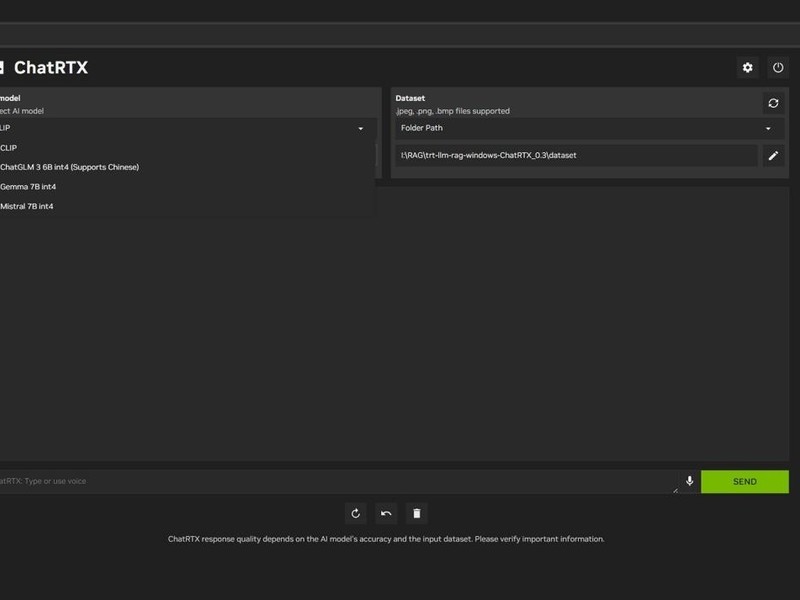This screenshot has width=800, height=600.
Task: Pick Mistral 7B int4 model
Action: (187, 206)
